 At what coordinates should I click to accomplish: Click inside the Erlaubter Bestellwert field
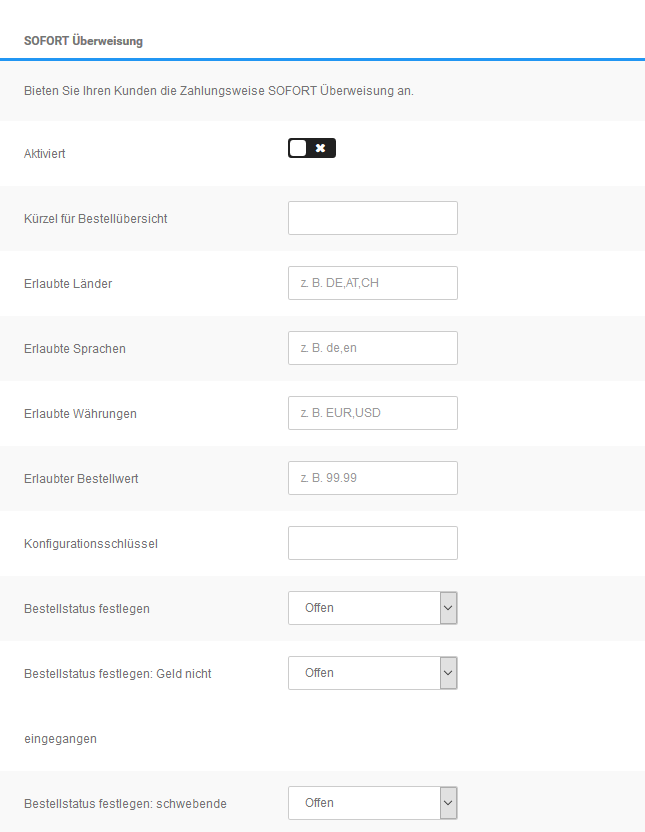(x=372, y=477)
